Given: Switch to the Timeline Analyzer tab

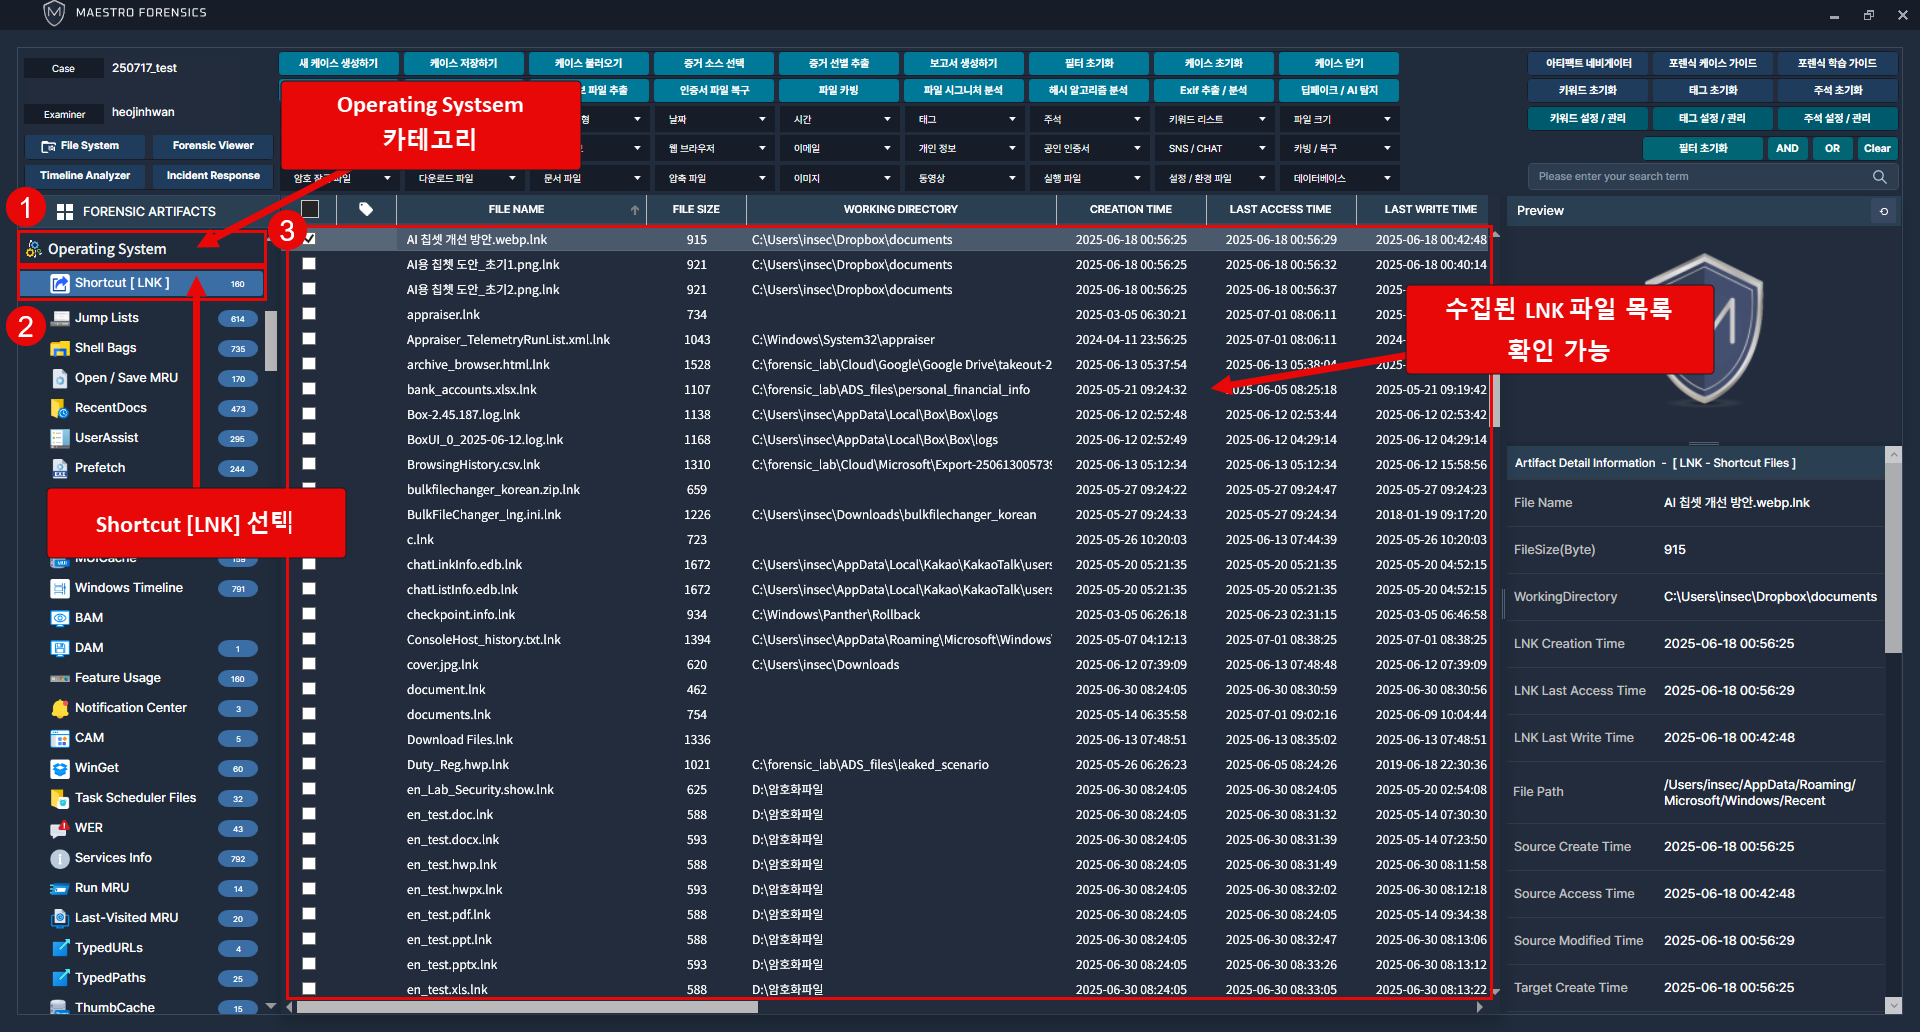Looking at the screenshot, I should click(85, 176).
